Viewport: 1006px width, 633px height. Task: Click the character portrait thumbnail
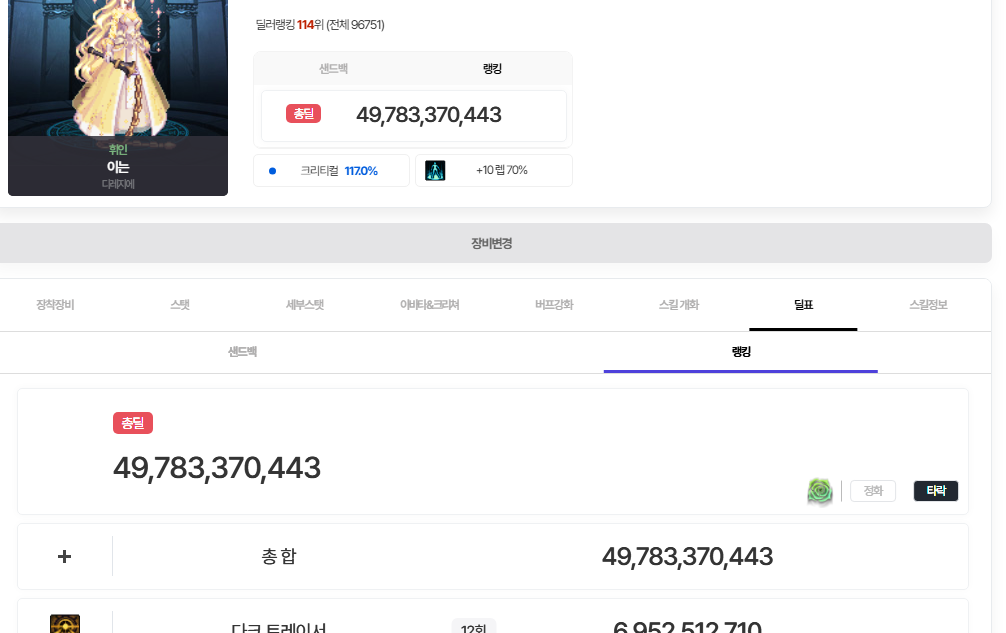118,70
